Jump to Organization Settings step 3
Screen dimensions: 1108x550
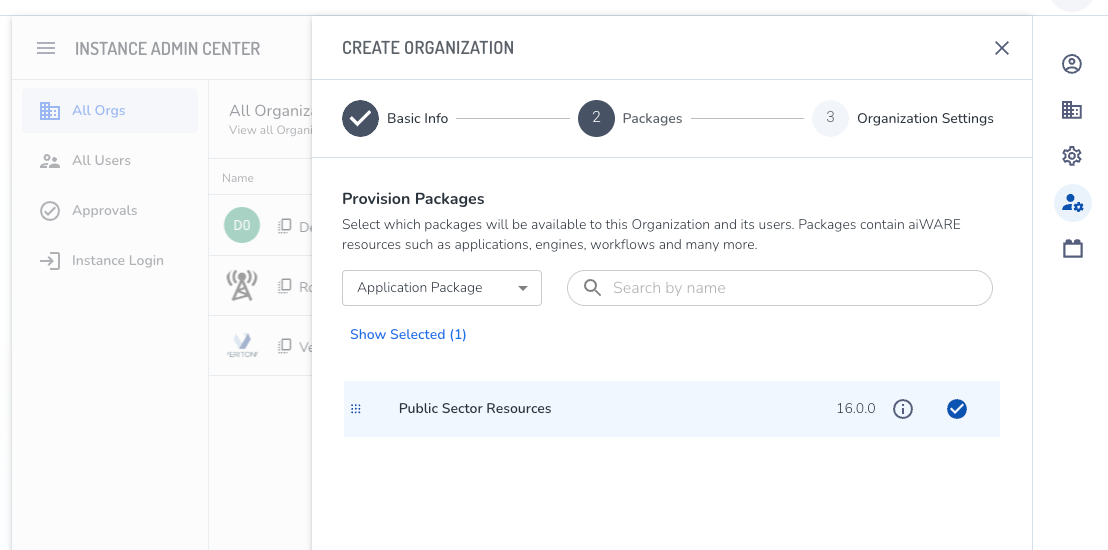pyautogui.click(x=903, y=118)
